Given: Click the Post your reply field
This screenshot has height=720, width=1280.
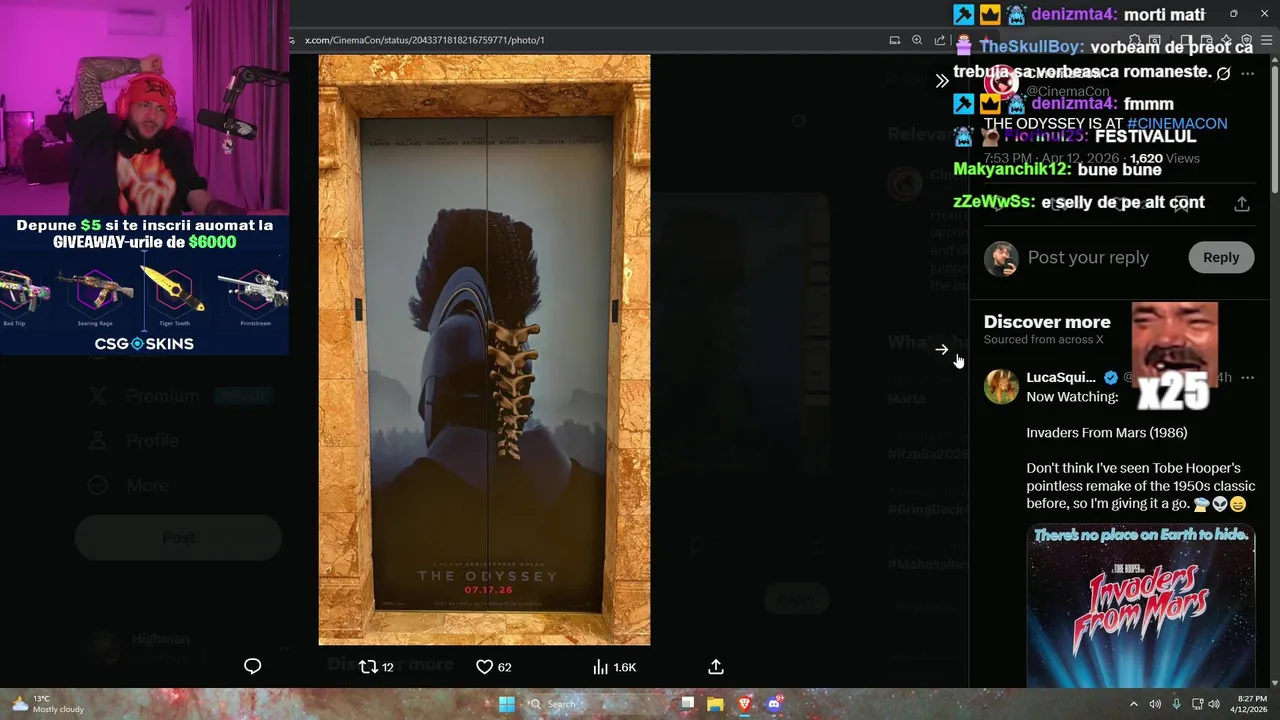Looking at the screenshot, I should point(1088,257).
